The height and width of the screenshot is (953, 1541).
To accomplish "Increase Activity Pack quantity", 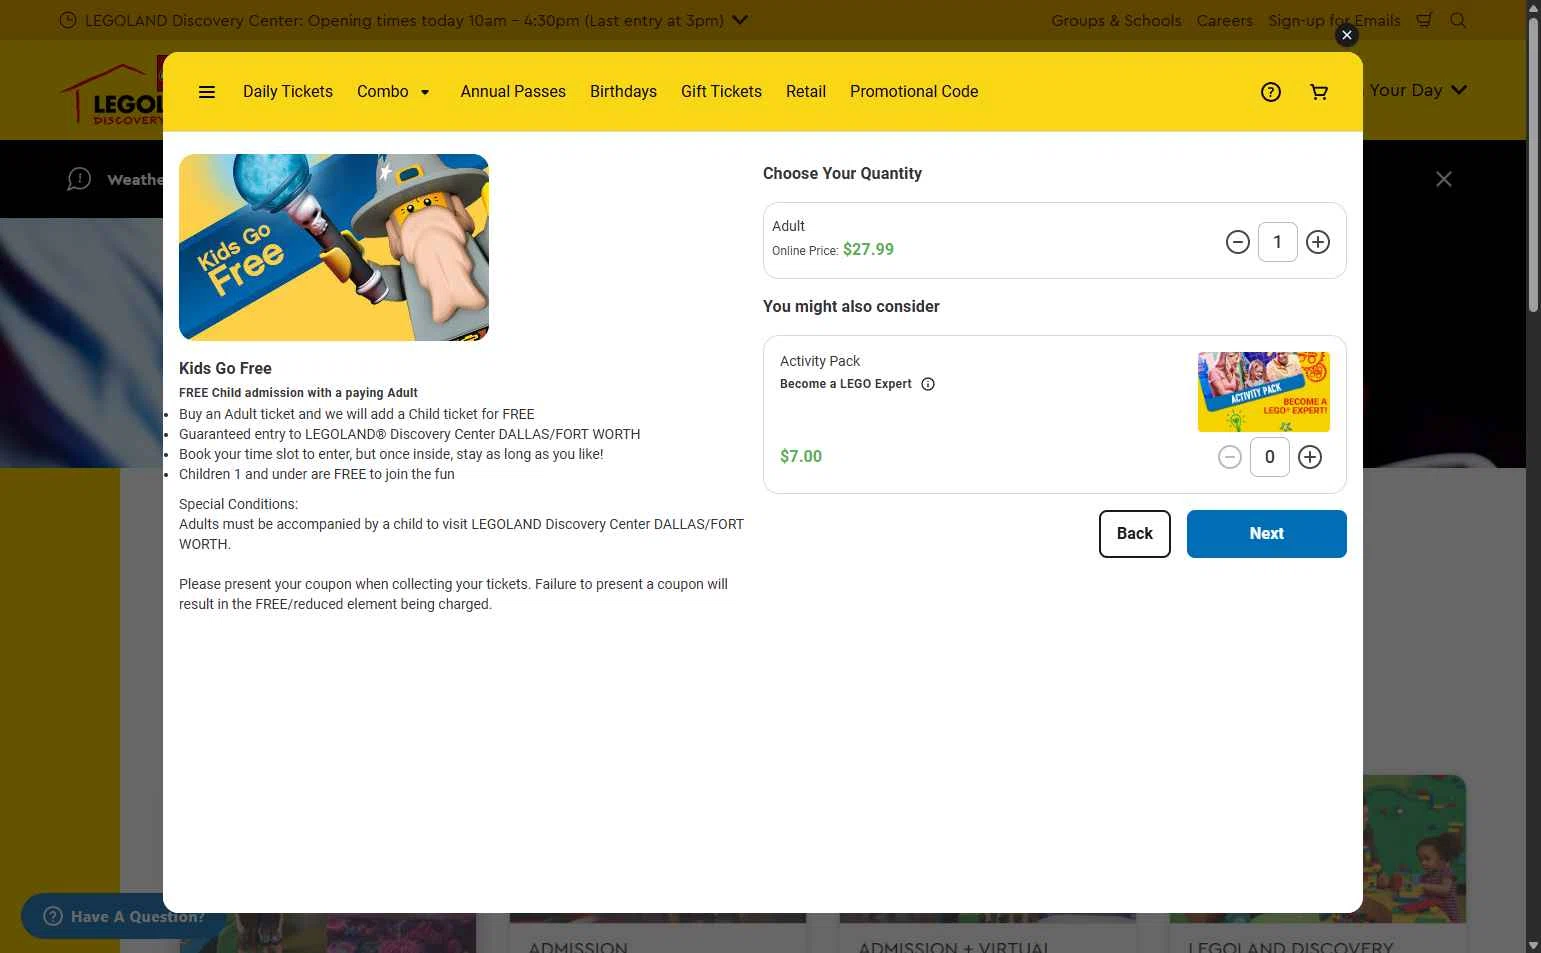I will pyautogui.click(x=1310, y=457).
